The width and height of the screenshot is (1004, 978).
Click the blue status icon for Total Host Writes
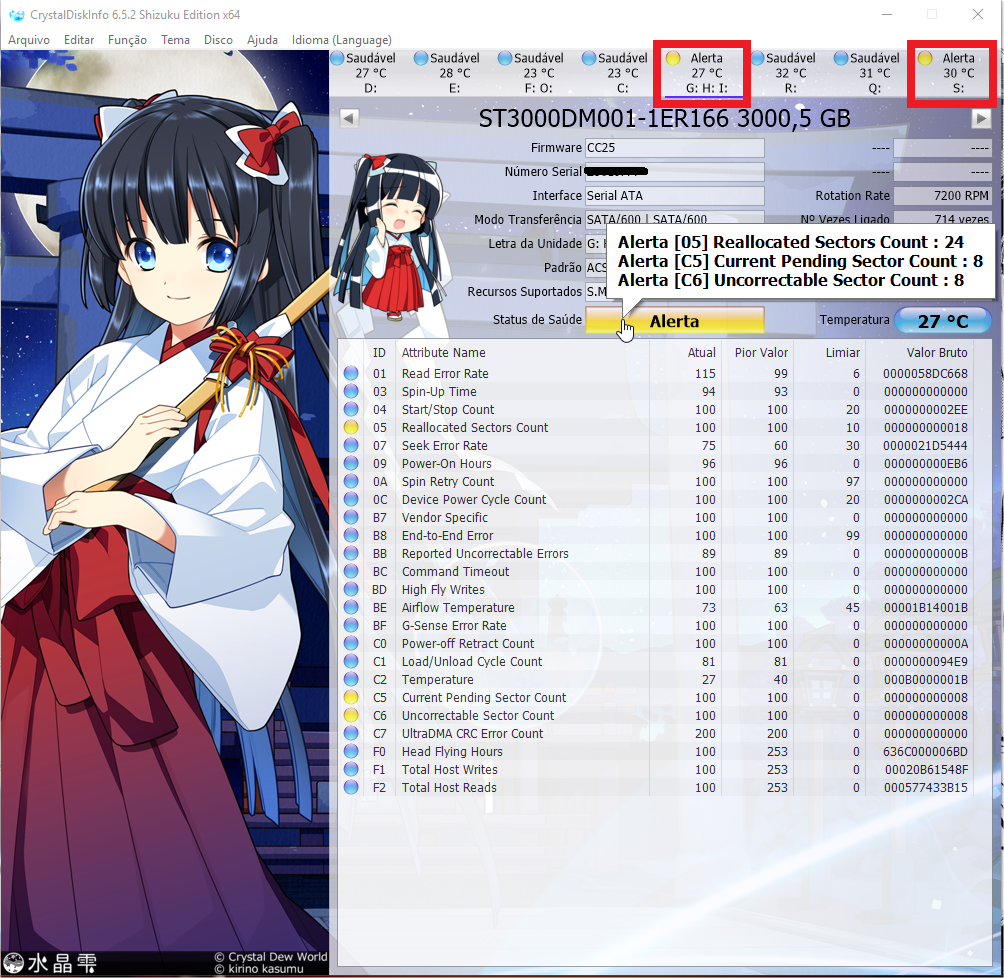(351, 769)
